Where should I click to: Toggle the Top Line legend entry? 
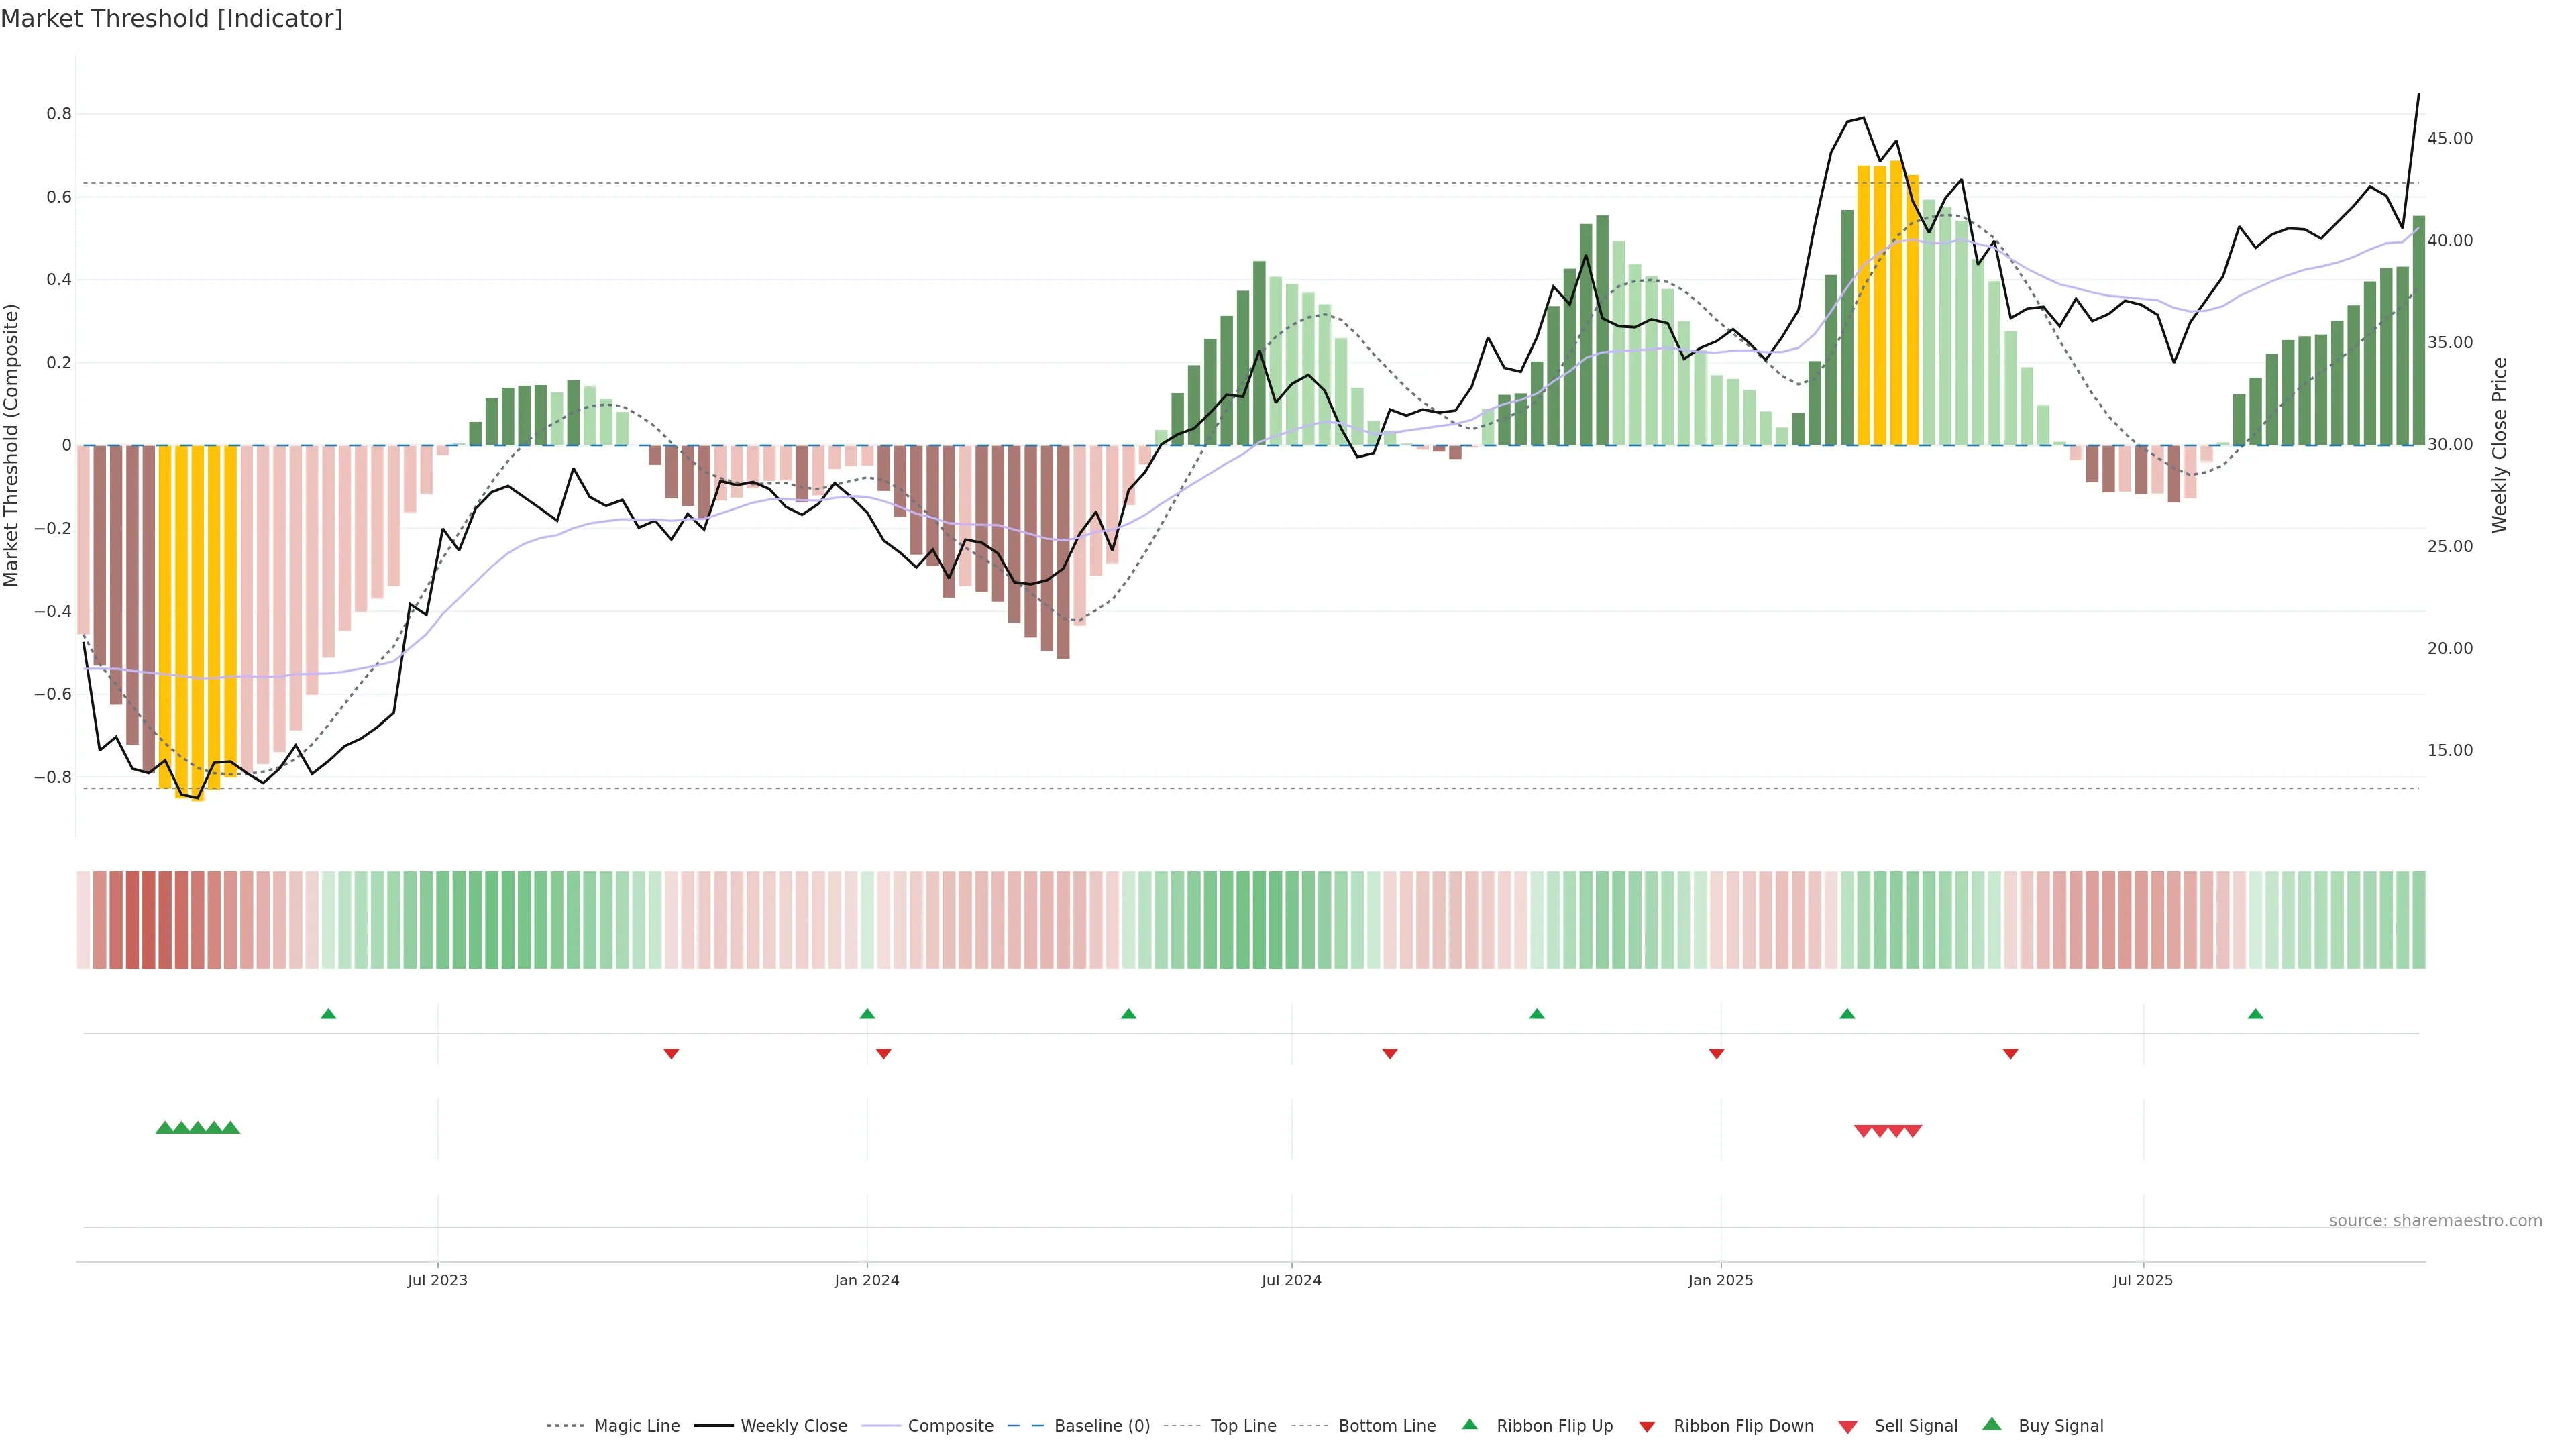coord(1243,1426)
